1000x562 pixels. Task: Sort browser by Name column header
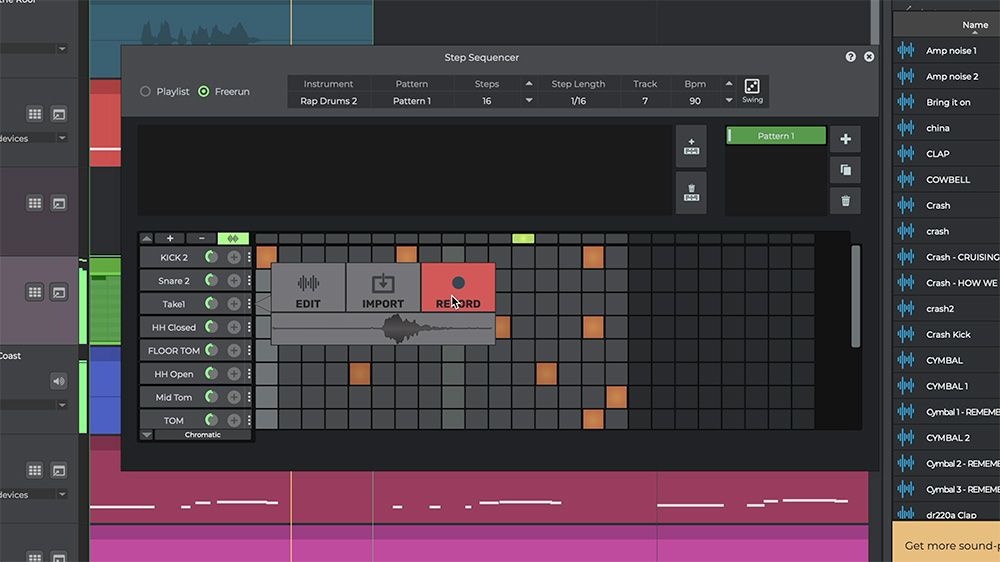(975, 25)
